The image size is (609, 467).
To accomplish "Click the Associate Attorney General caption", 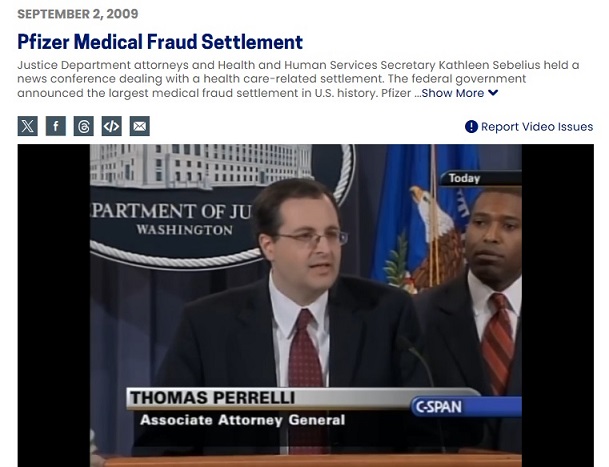I will pyautogui.click(x=242, y=420).
